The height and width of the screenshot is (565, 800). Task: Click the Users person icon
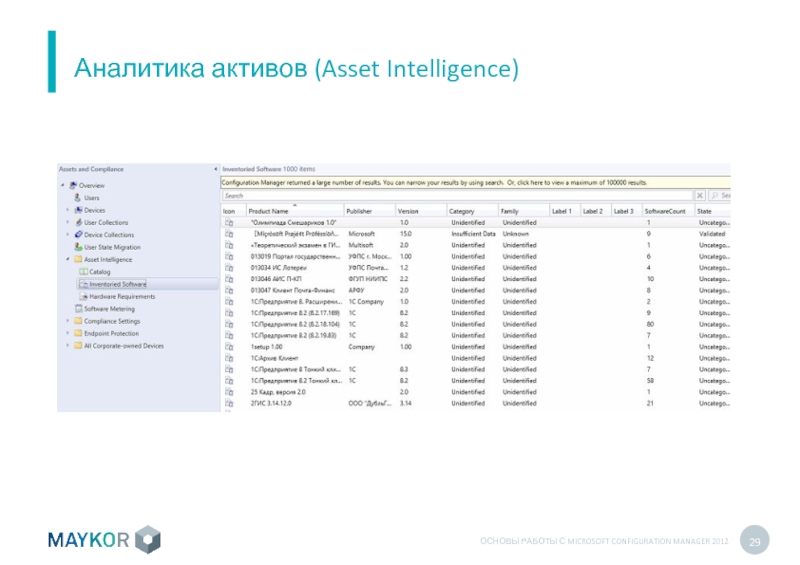pos(78,198)
